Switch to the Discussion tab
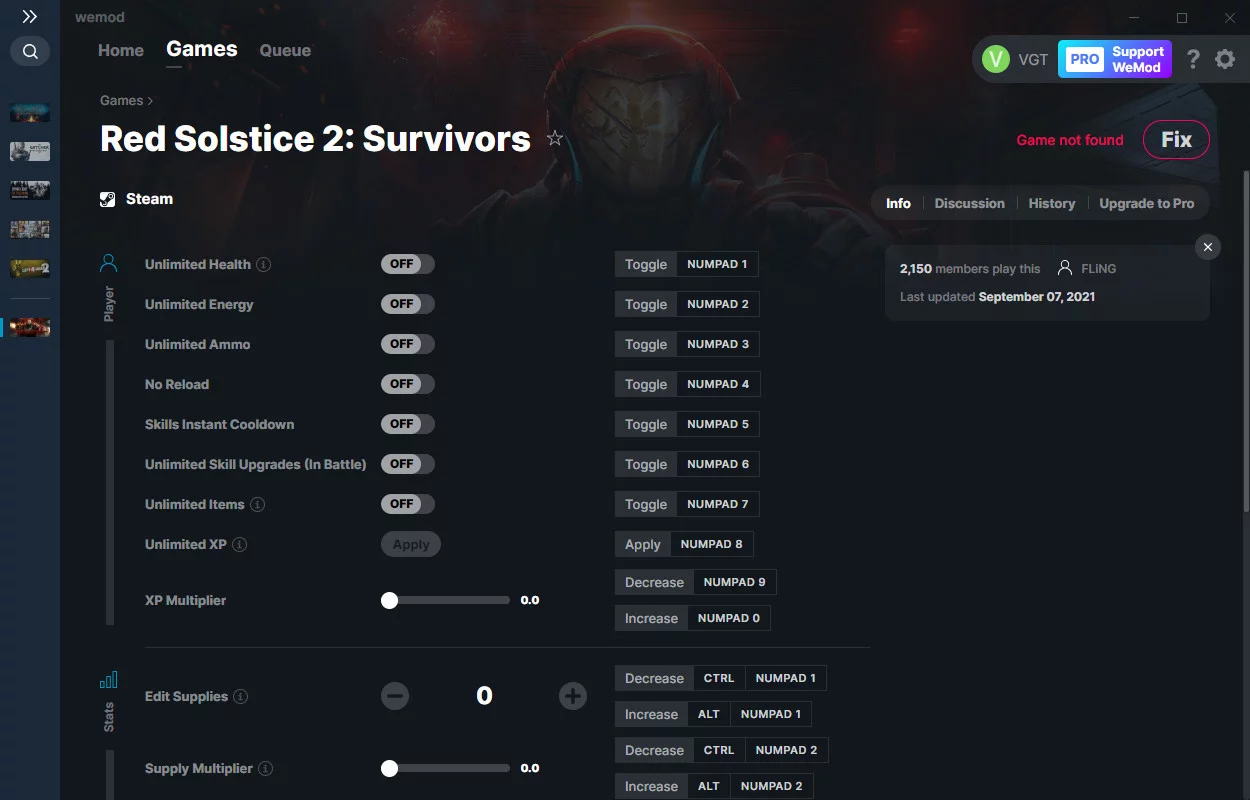Screen dimensions: 1250x800 969,203
